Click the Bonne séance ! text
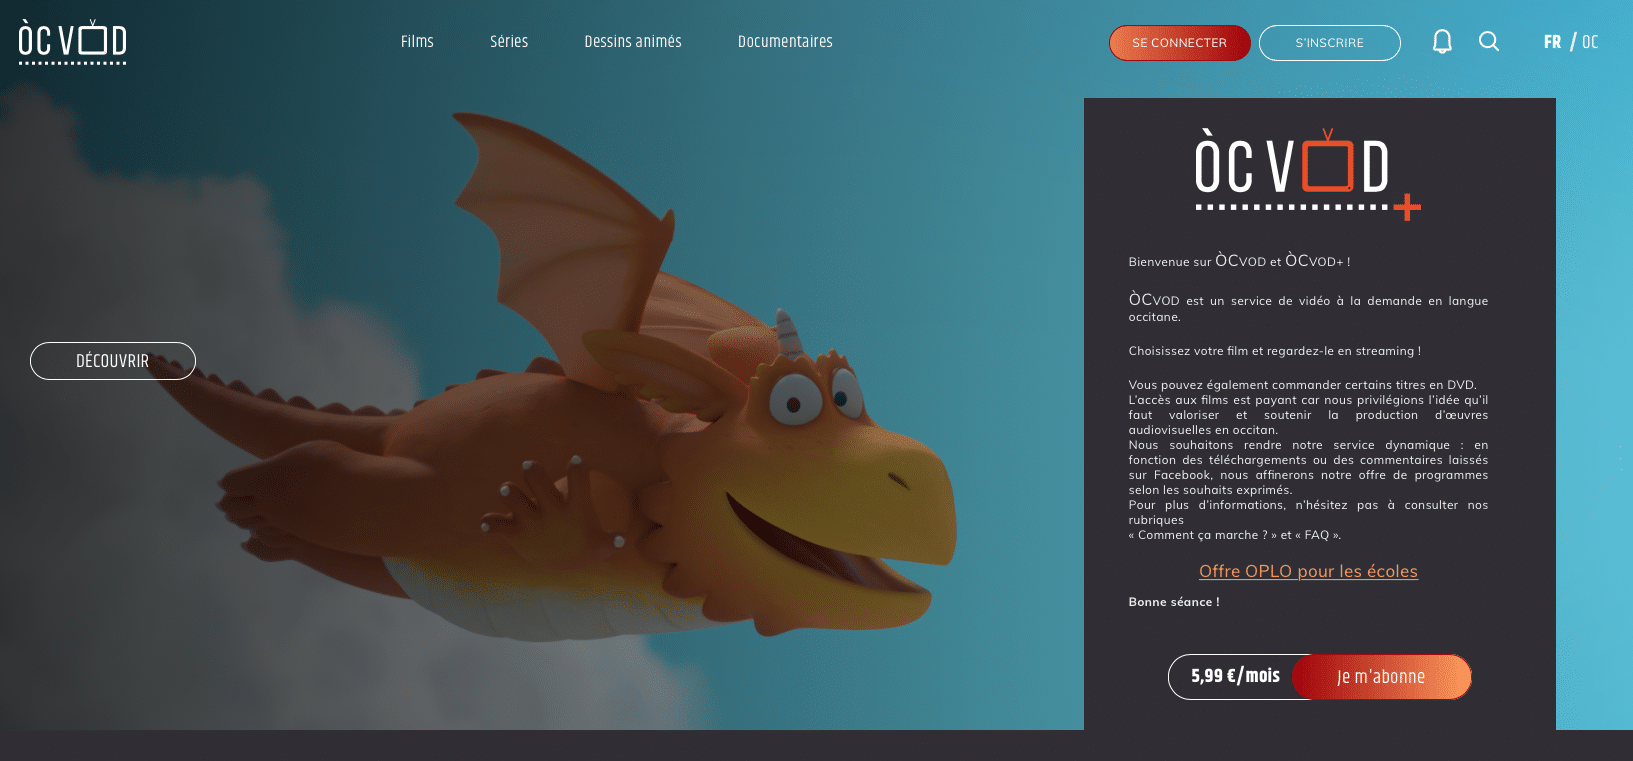 [1174, 602]
